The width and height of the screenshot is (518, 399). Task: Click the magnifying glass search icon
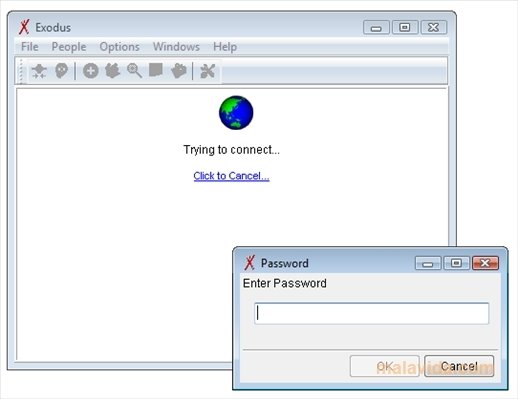coord(134,71)
